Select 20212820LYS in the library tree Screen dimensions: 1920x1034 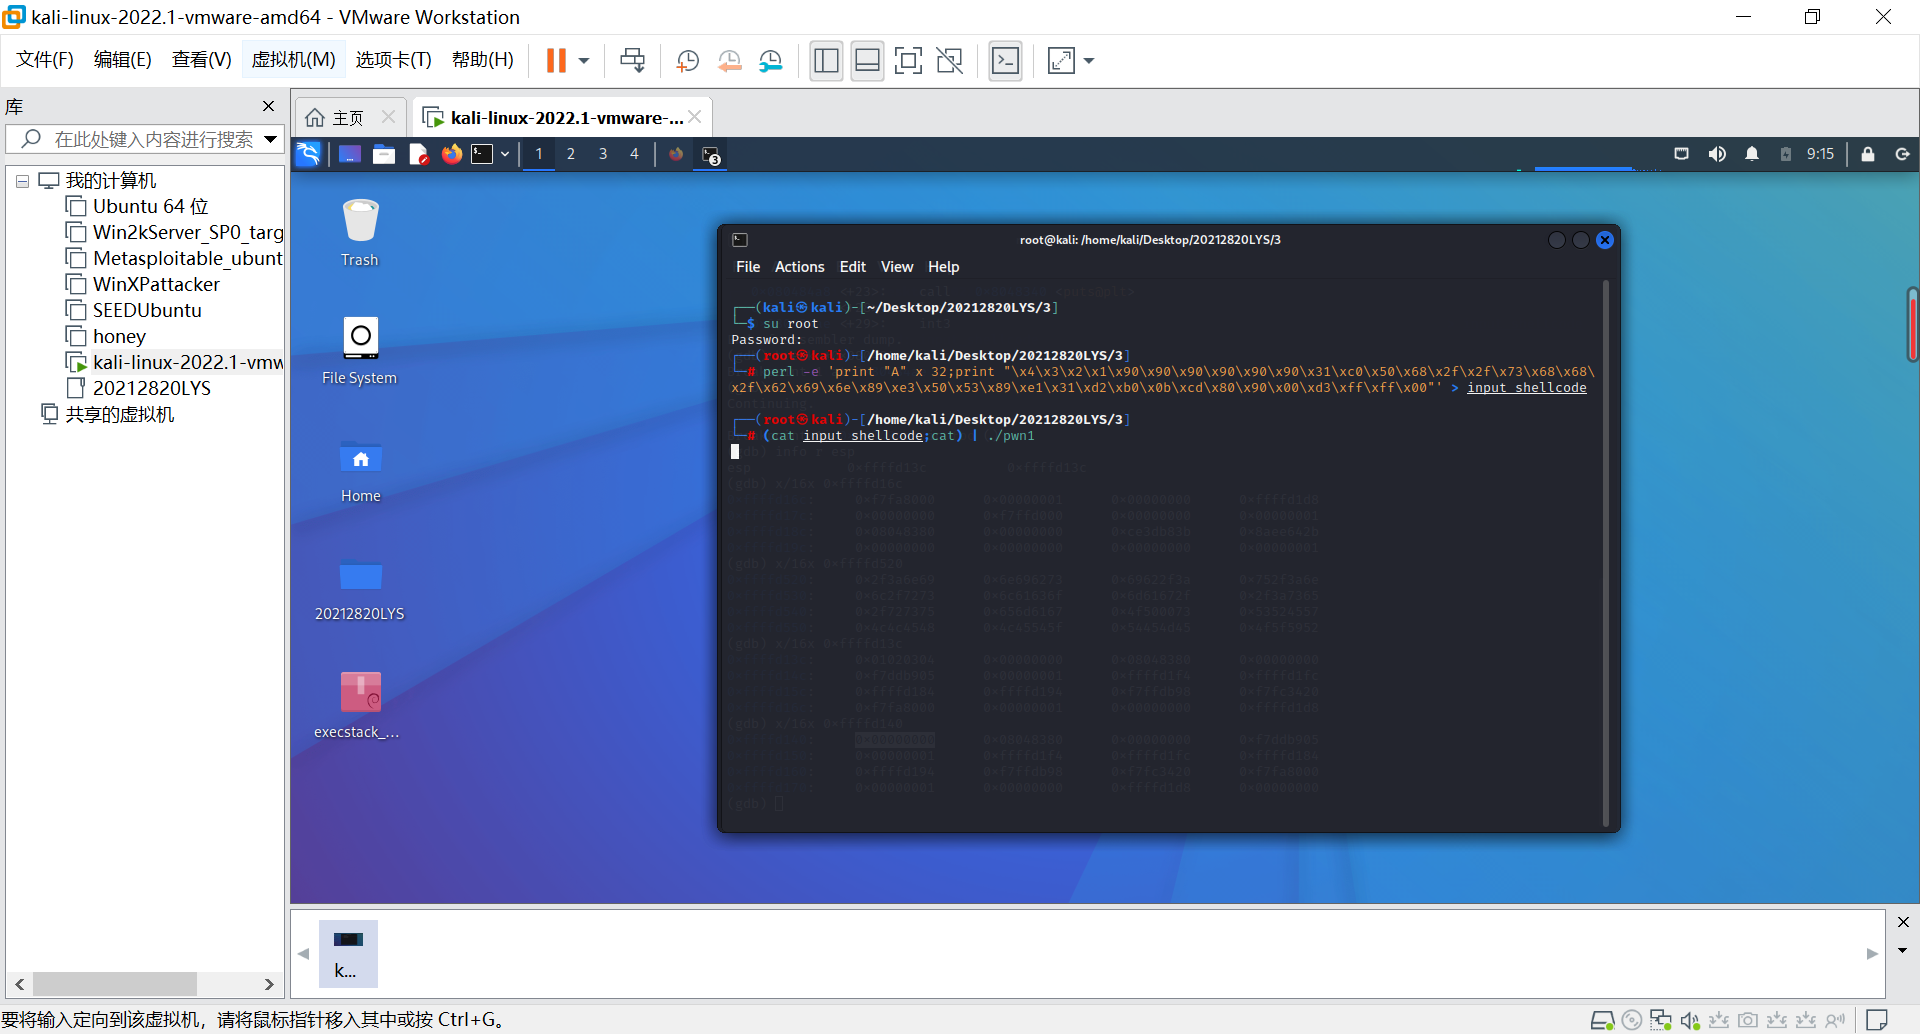[x=138, y=388]
